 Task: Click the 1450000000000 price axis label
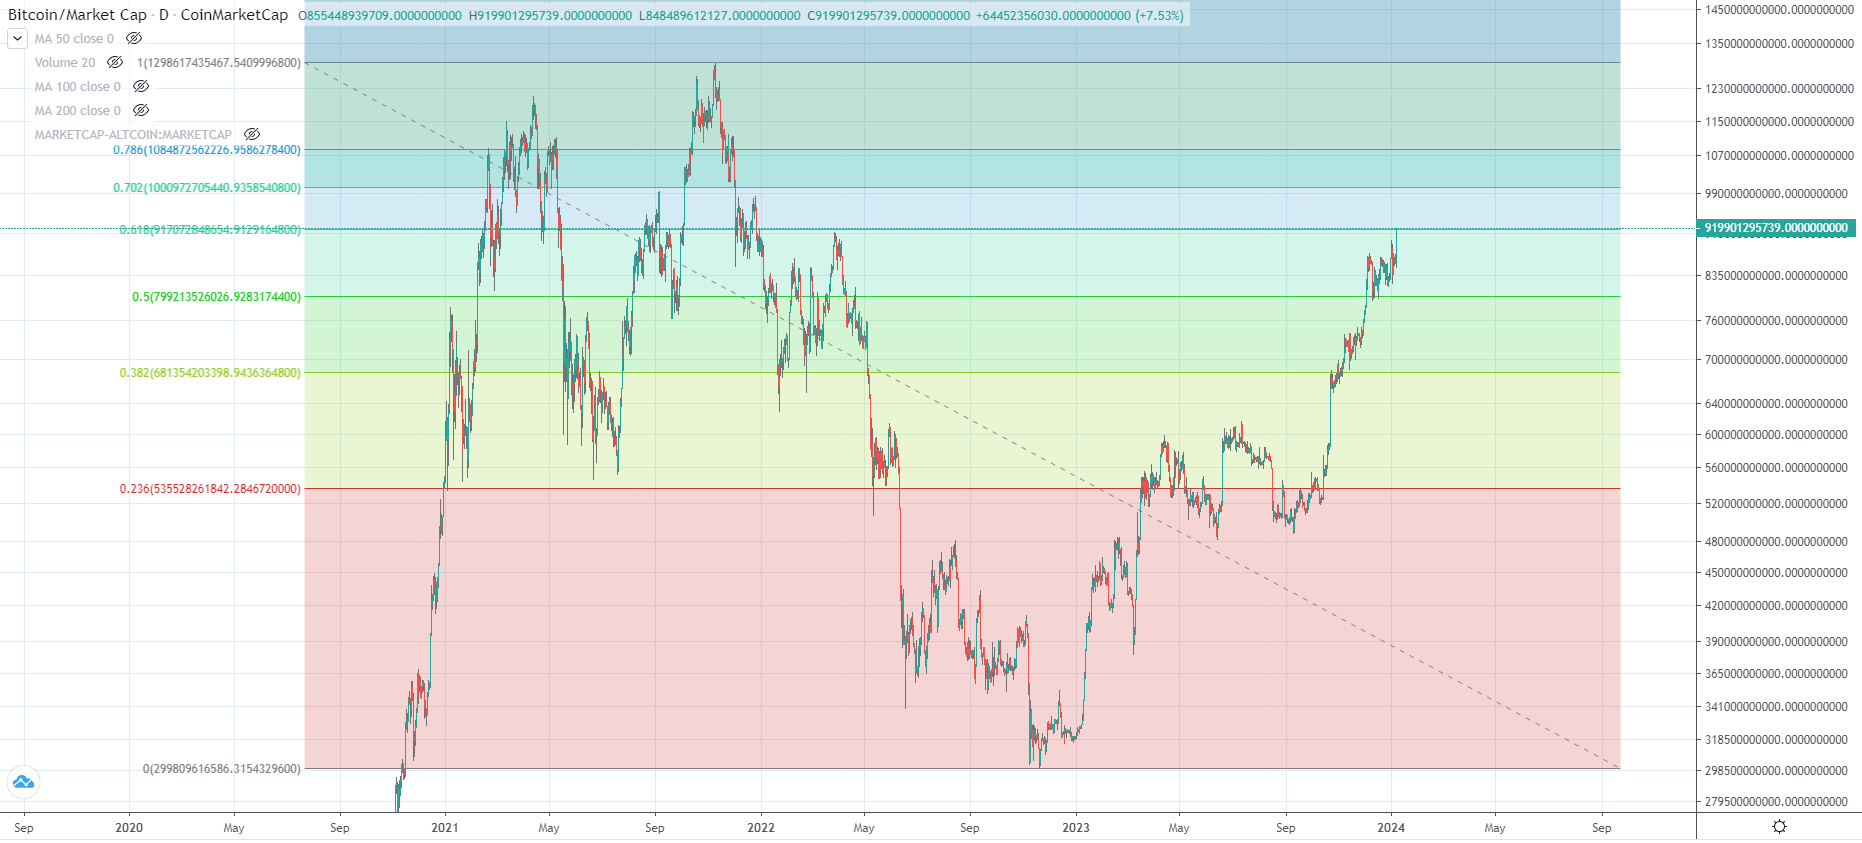(1780, 9)
